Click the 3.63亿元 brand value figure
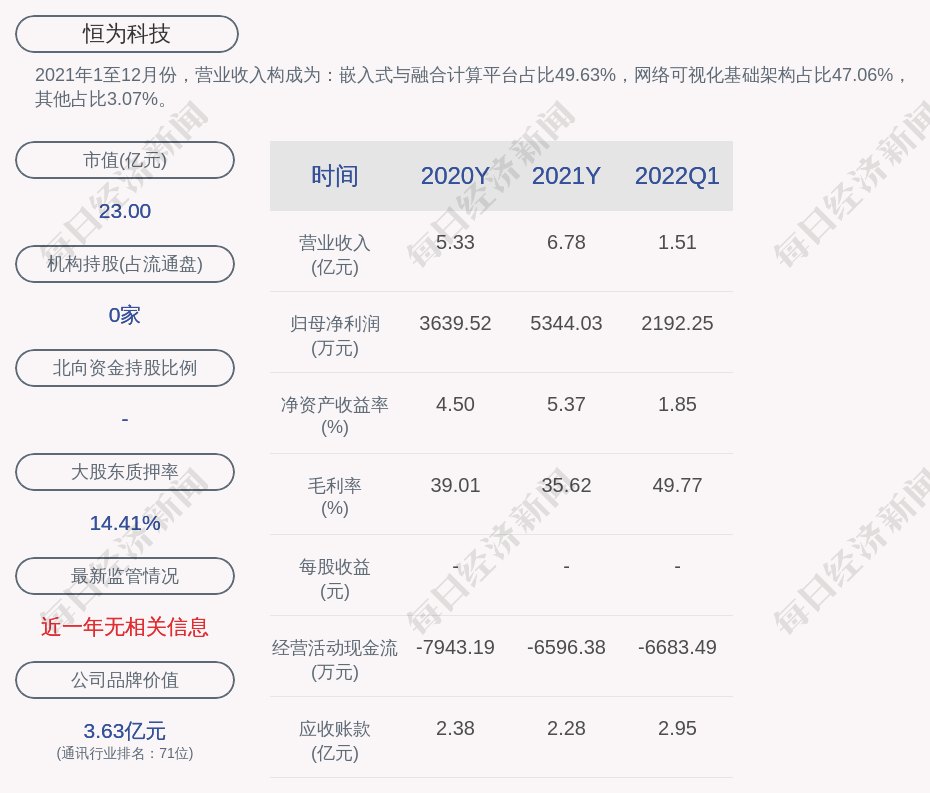 coord(125,731)
